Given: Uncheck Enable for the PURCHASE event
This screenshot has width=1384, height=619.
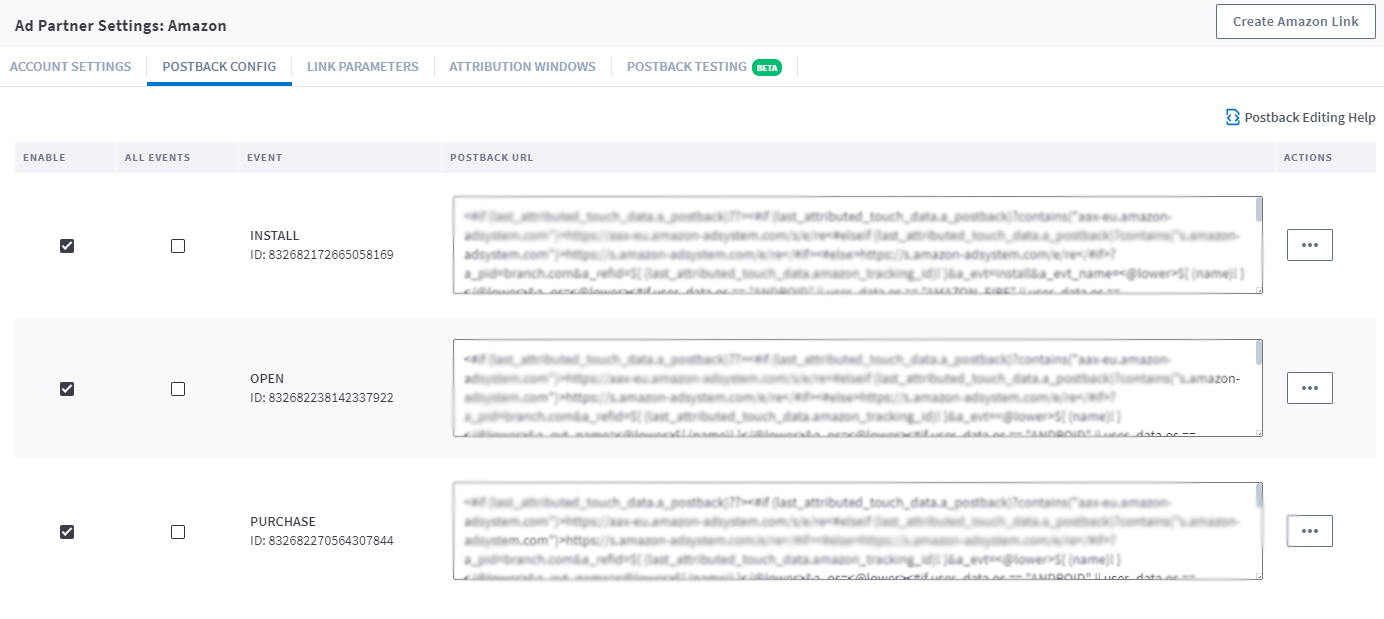Looking at the screenshot, I should 67,532.
